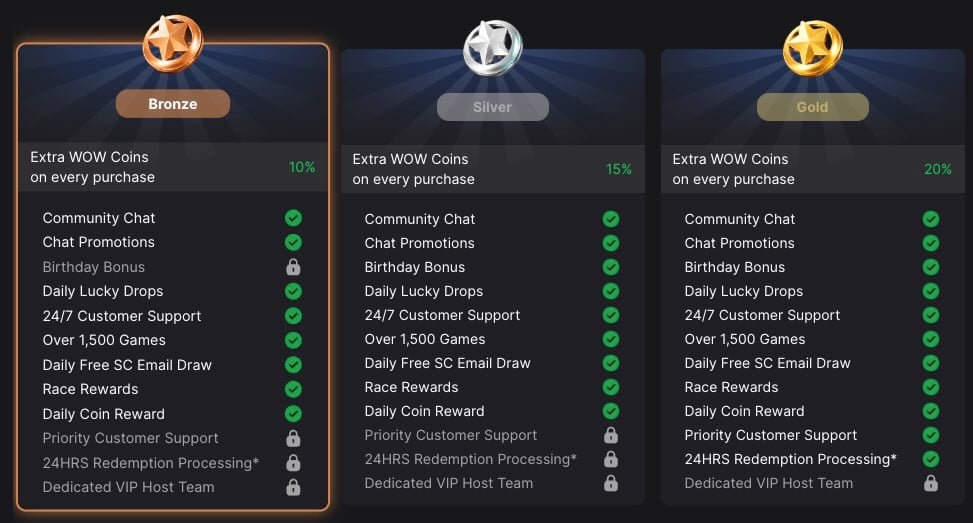Click Gold Race Rewards label

click(x=731, y=387)
